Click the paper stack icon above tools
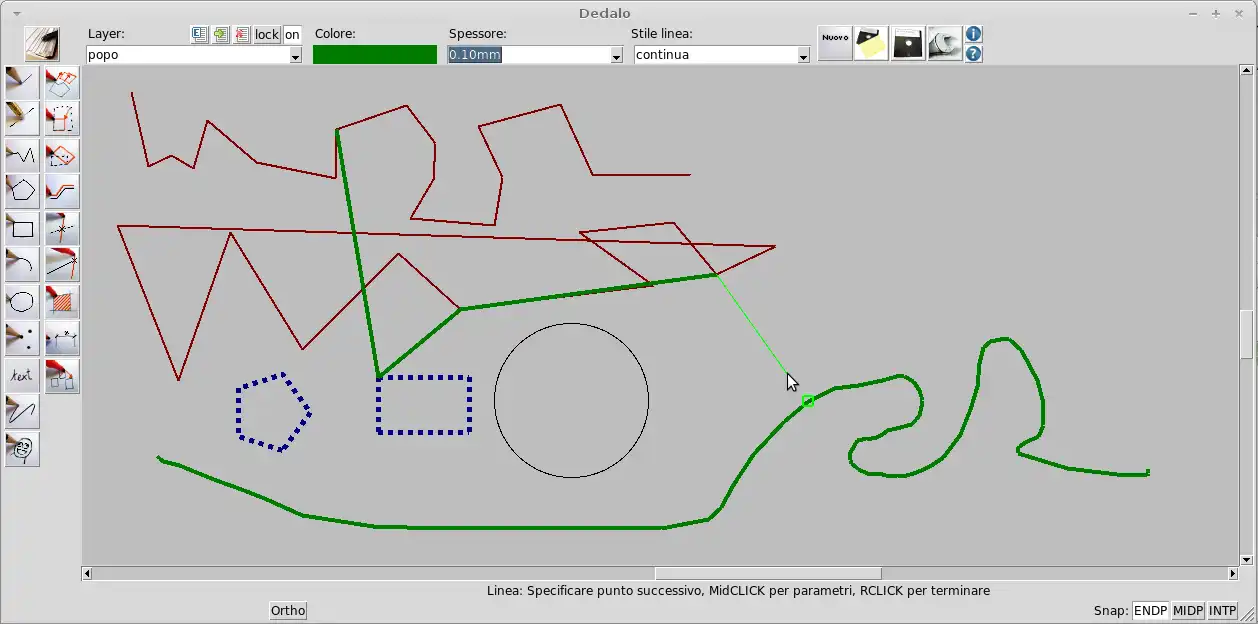 (x=42, y=44)
